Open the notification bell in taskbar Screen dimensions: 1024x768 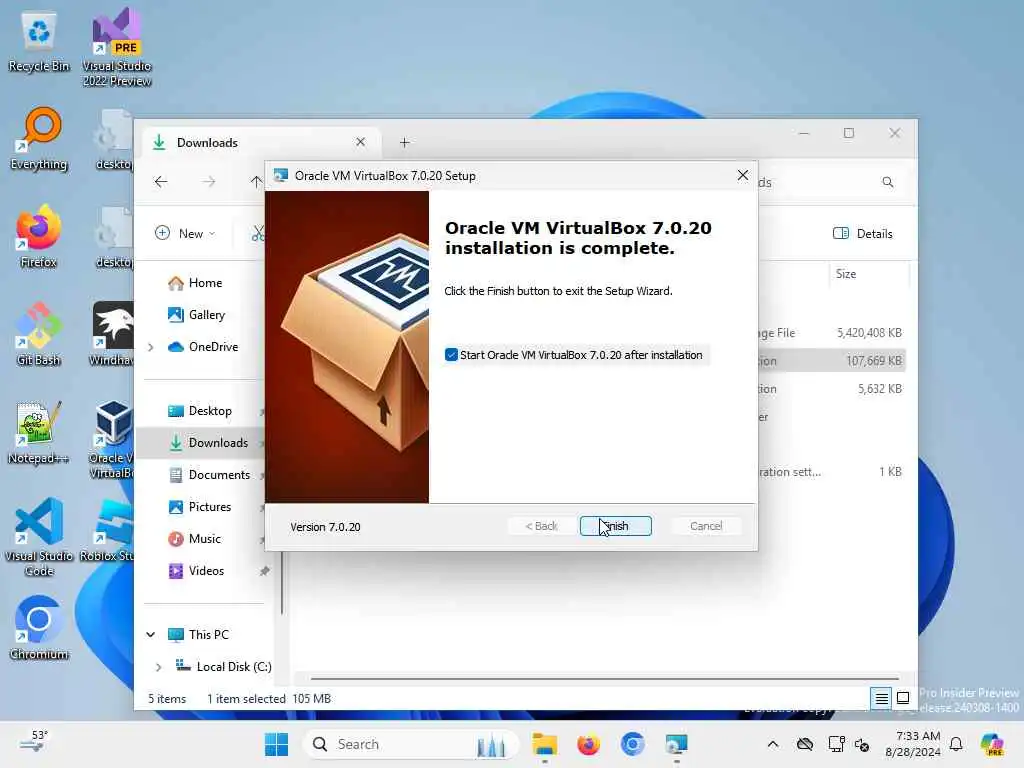pyautogui.click(x=956, y=744)
